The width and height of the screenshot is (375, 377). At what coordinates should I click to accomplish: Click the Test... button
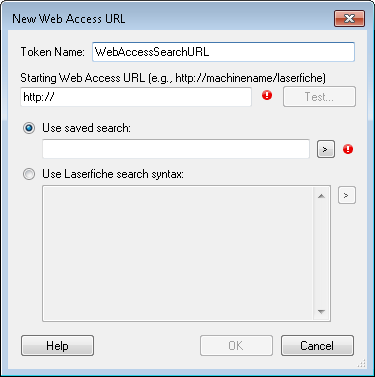point(319,97)
